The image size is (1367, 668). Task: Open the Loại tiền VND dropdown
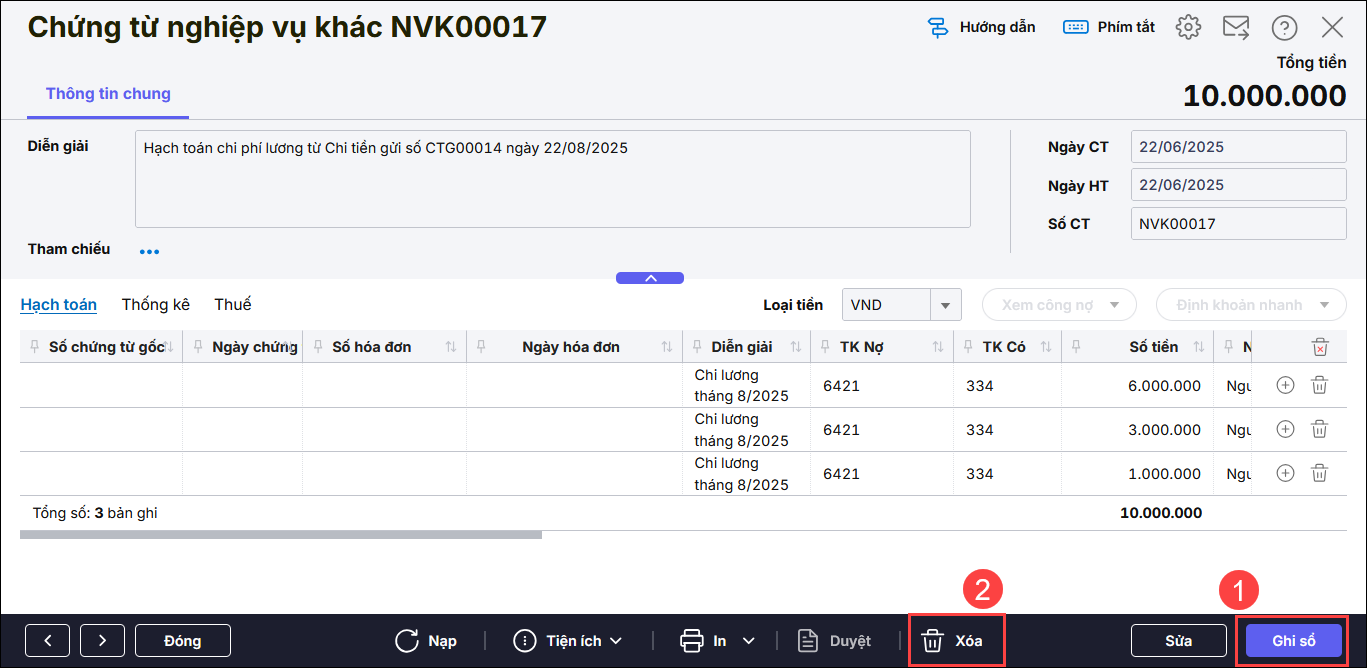945,305
